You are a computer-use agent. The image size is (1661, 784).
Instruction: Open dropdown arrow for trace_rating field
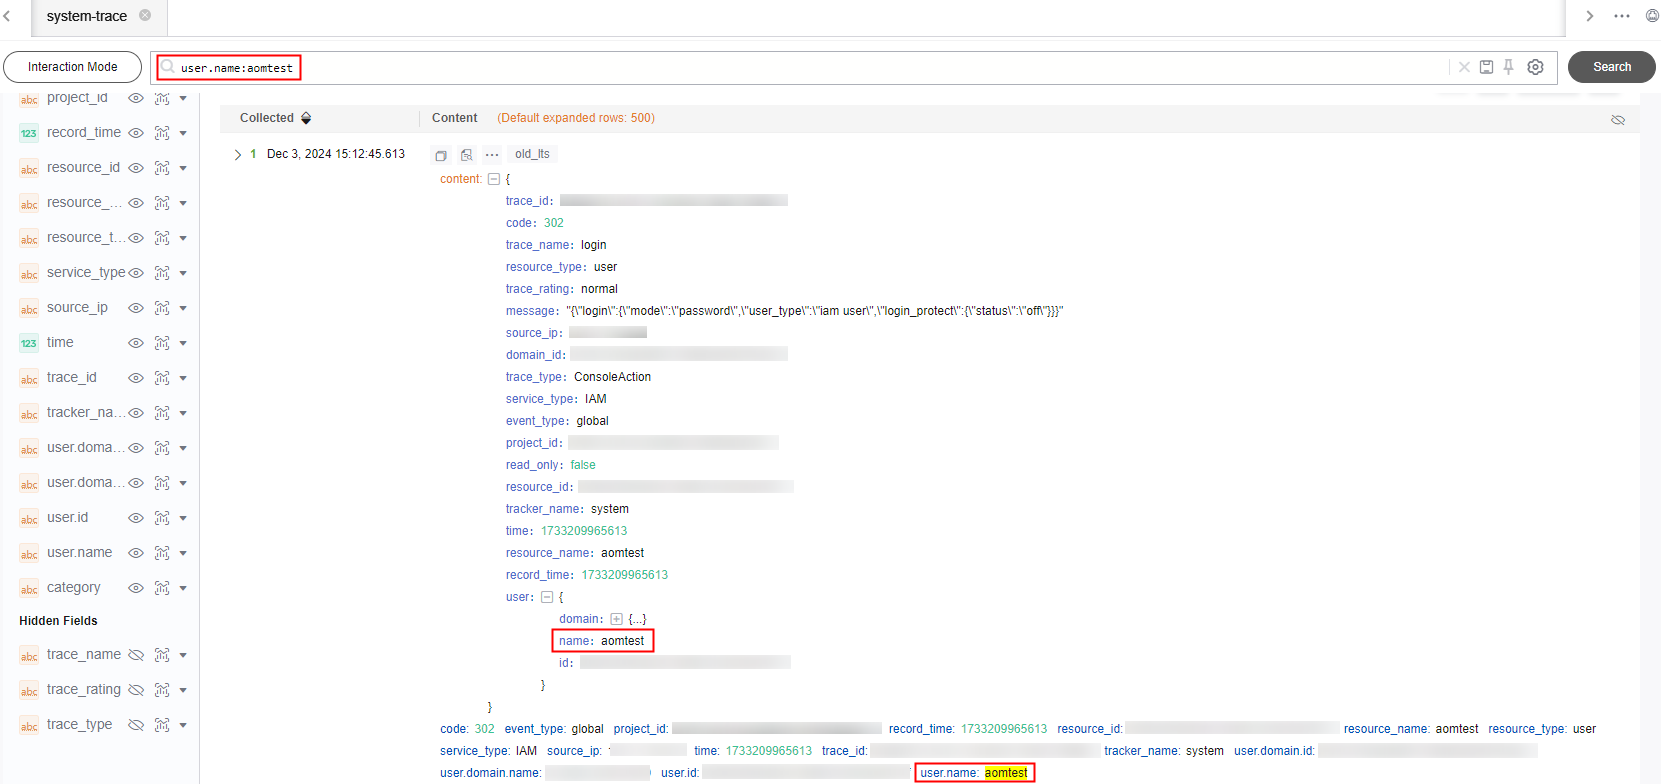(x=183, y=690)
